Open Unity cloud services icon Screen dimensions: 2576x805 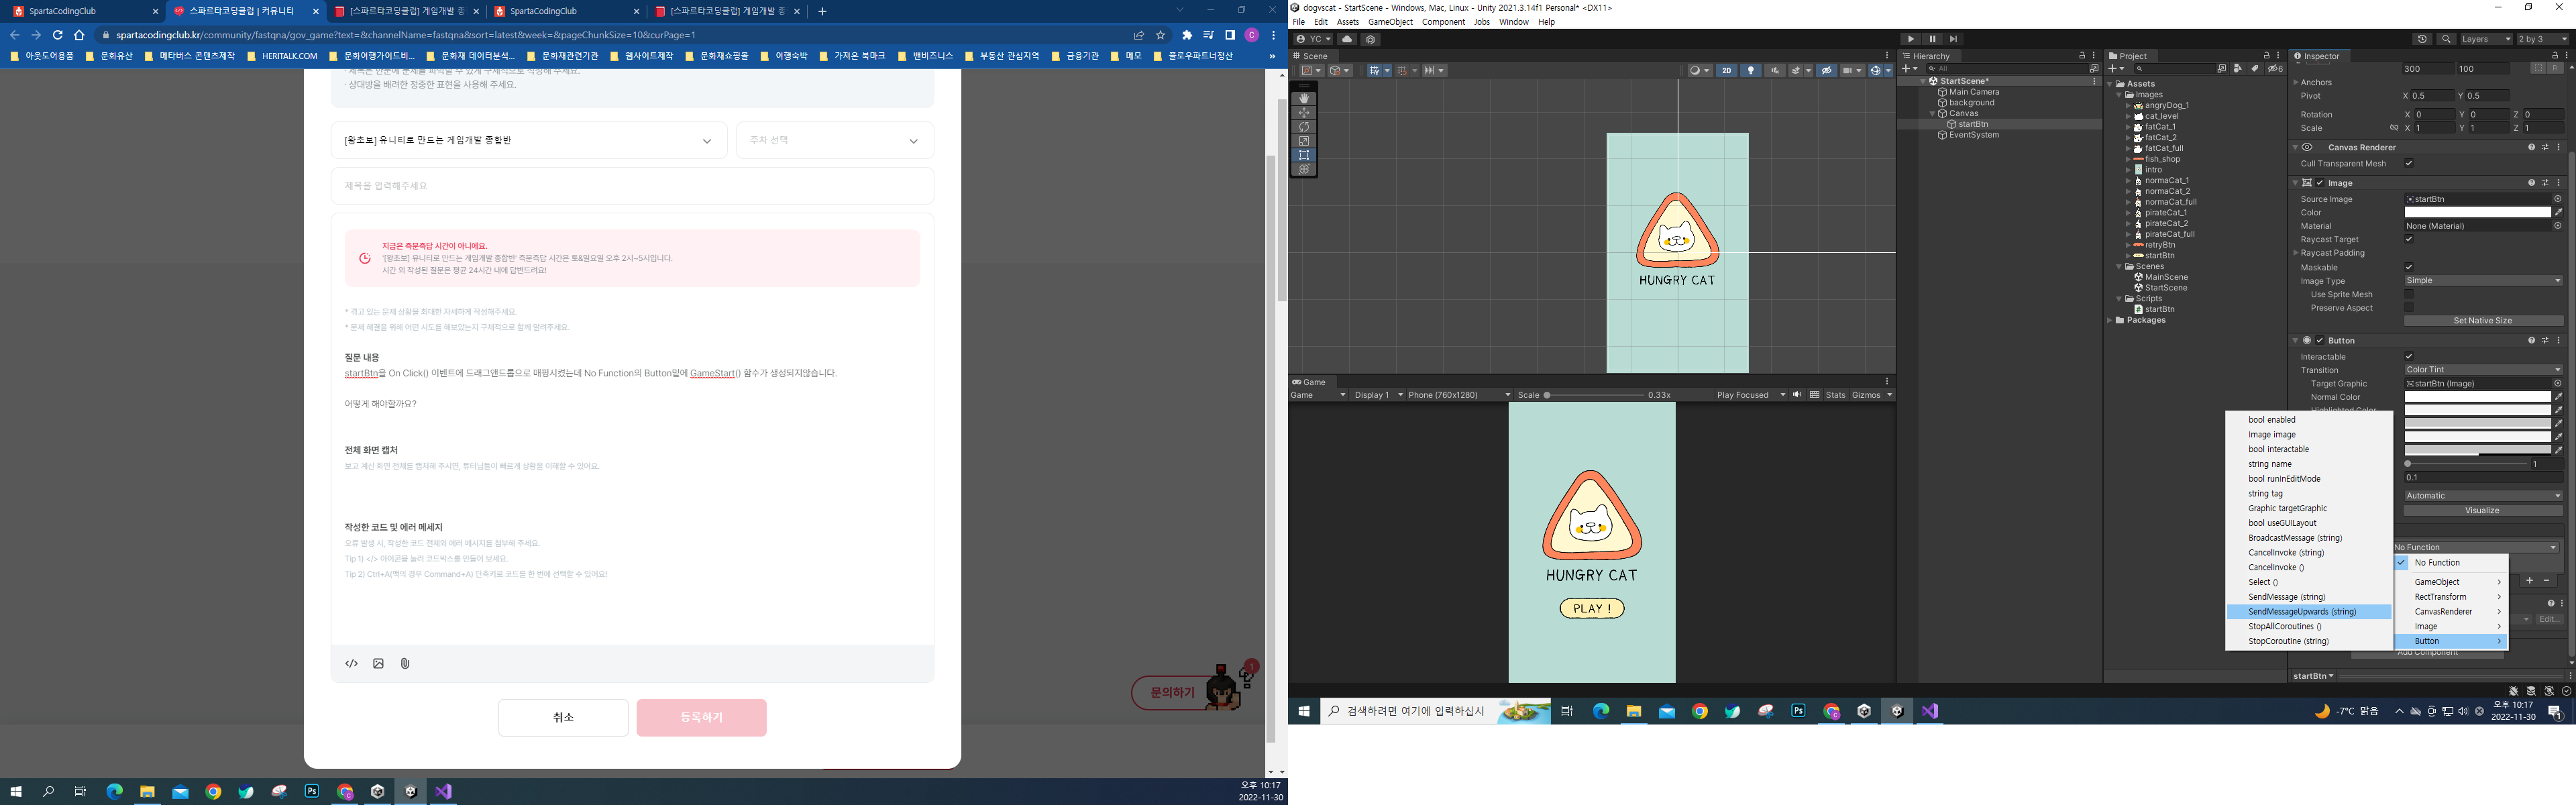[1347, 39]
